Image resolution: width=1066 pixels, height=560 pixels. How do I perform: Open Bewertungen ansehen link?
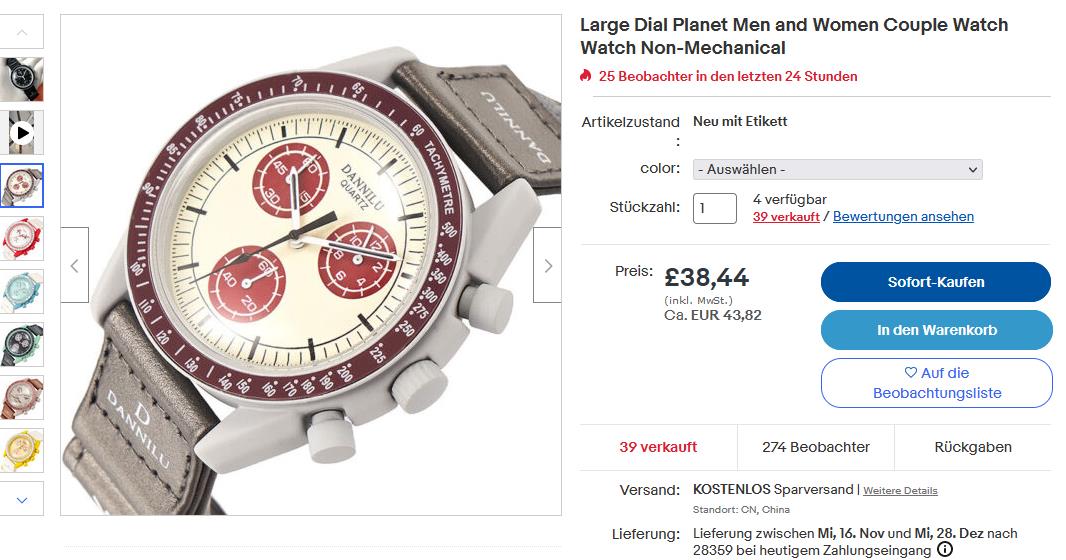903,217
